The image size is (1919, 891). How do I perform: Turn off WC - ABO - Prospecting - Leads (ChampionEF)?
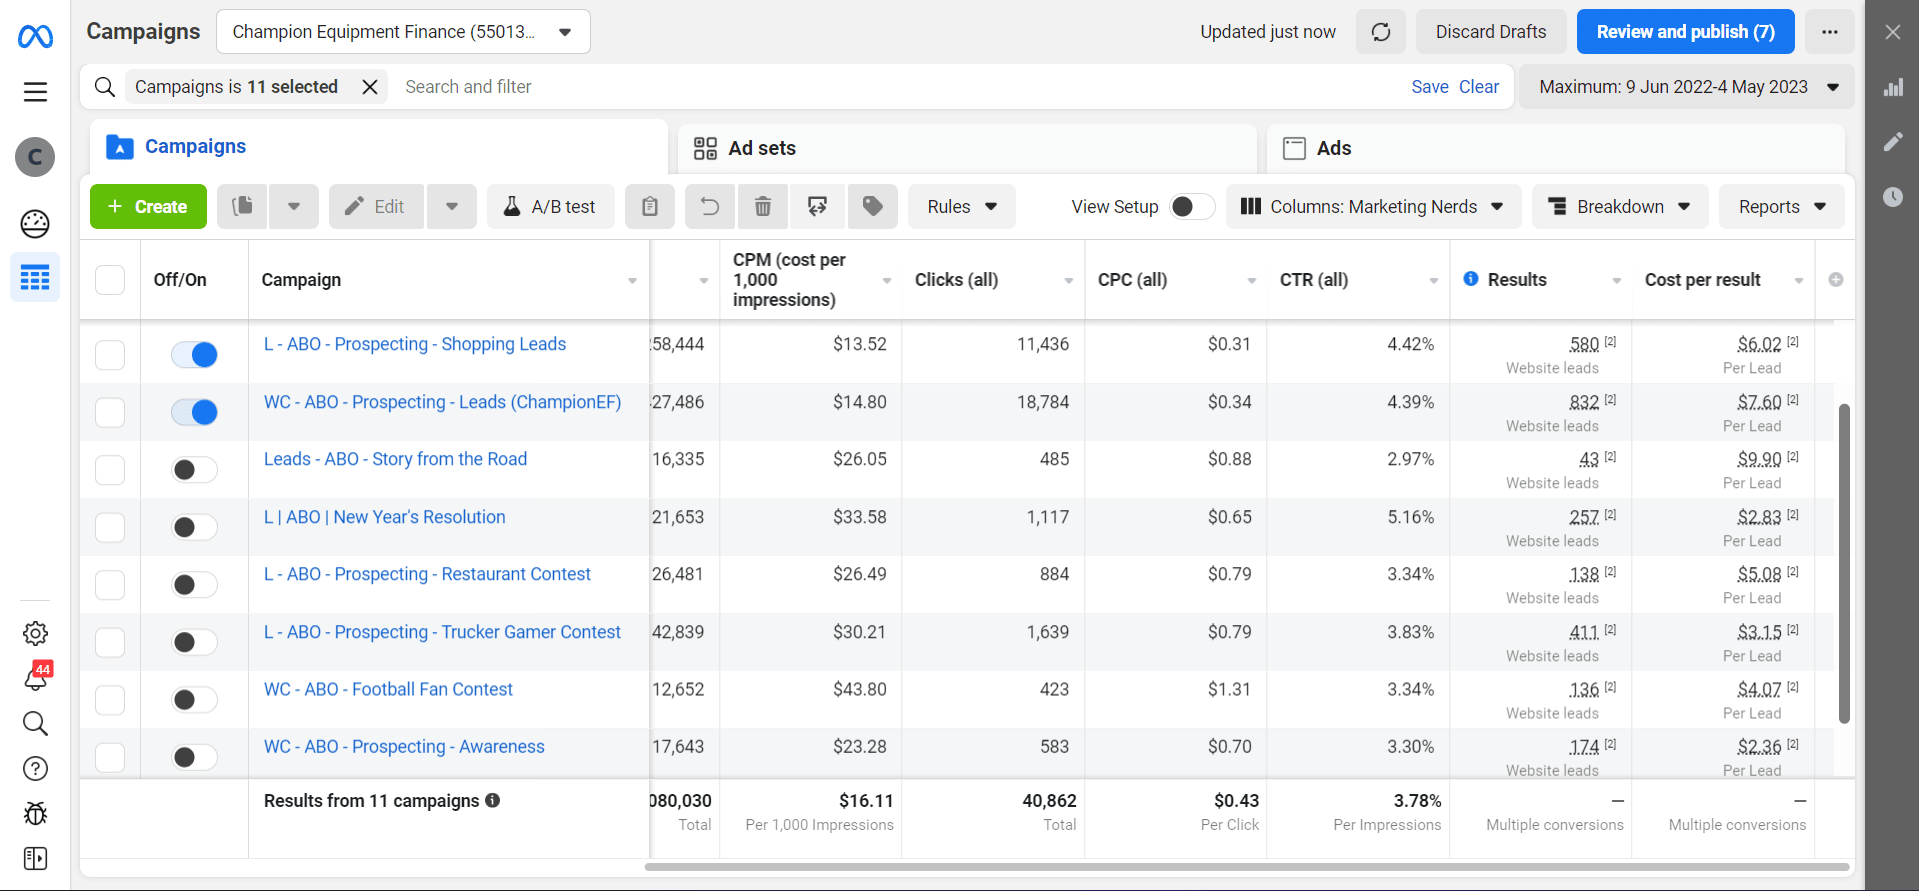[194, 412]
